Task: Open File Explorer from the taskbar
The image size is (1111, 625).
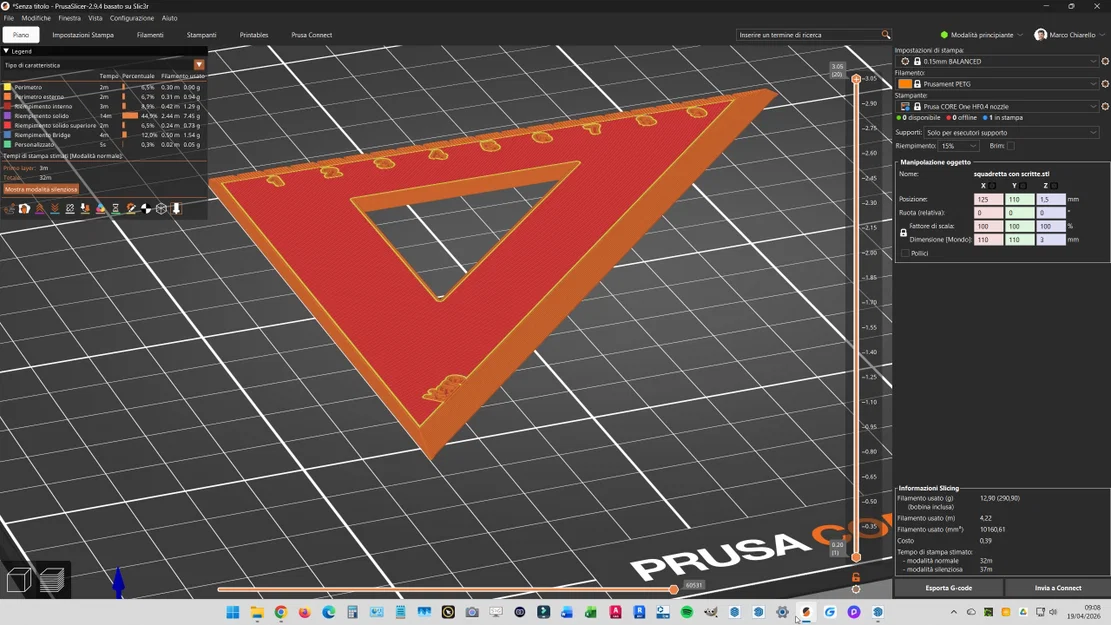Action: point(256,612)
